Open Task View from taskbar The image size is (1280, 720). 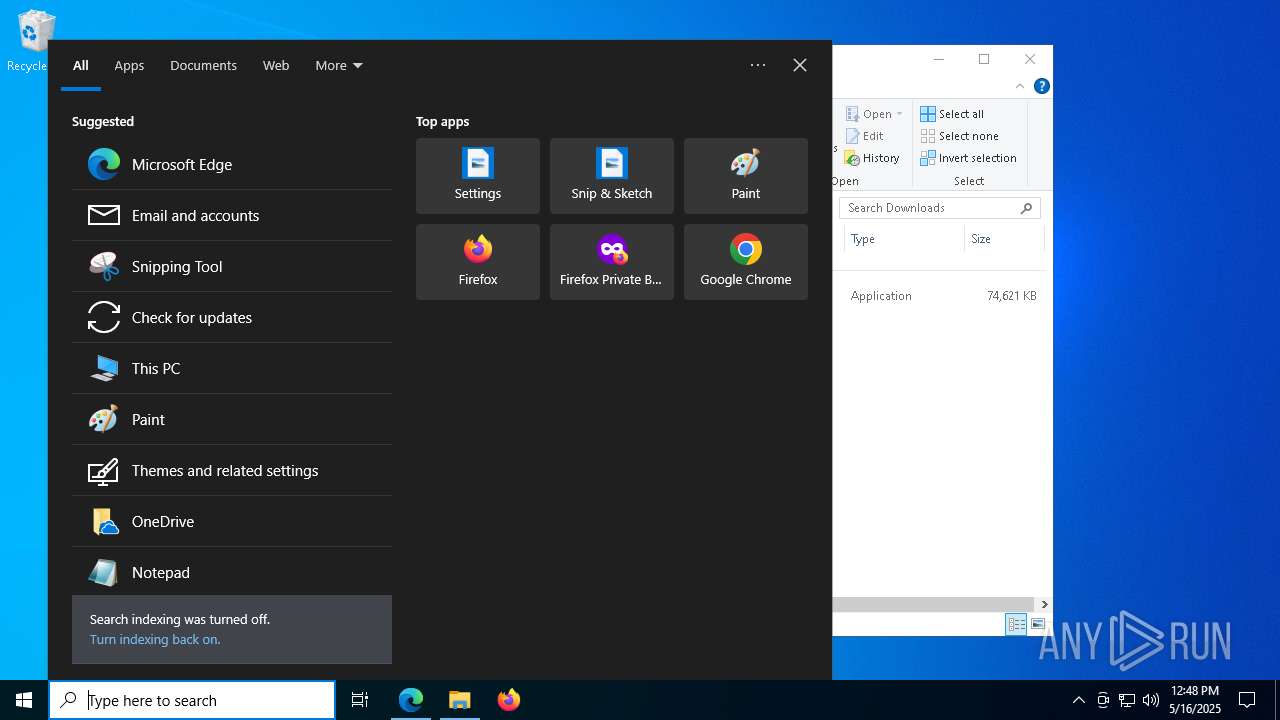[x=360, y=700]
